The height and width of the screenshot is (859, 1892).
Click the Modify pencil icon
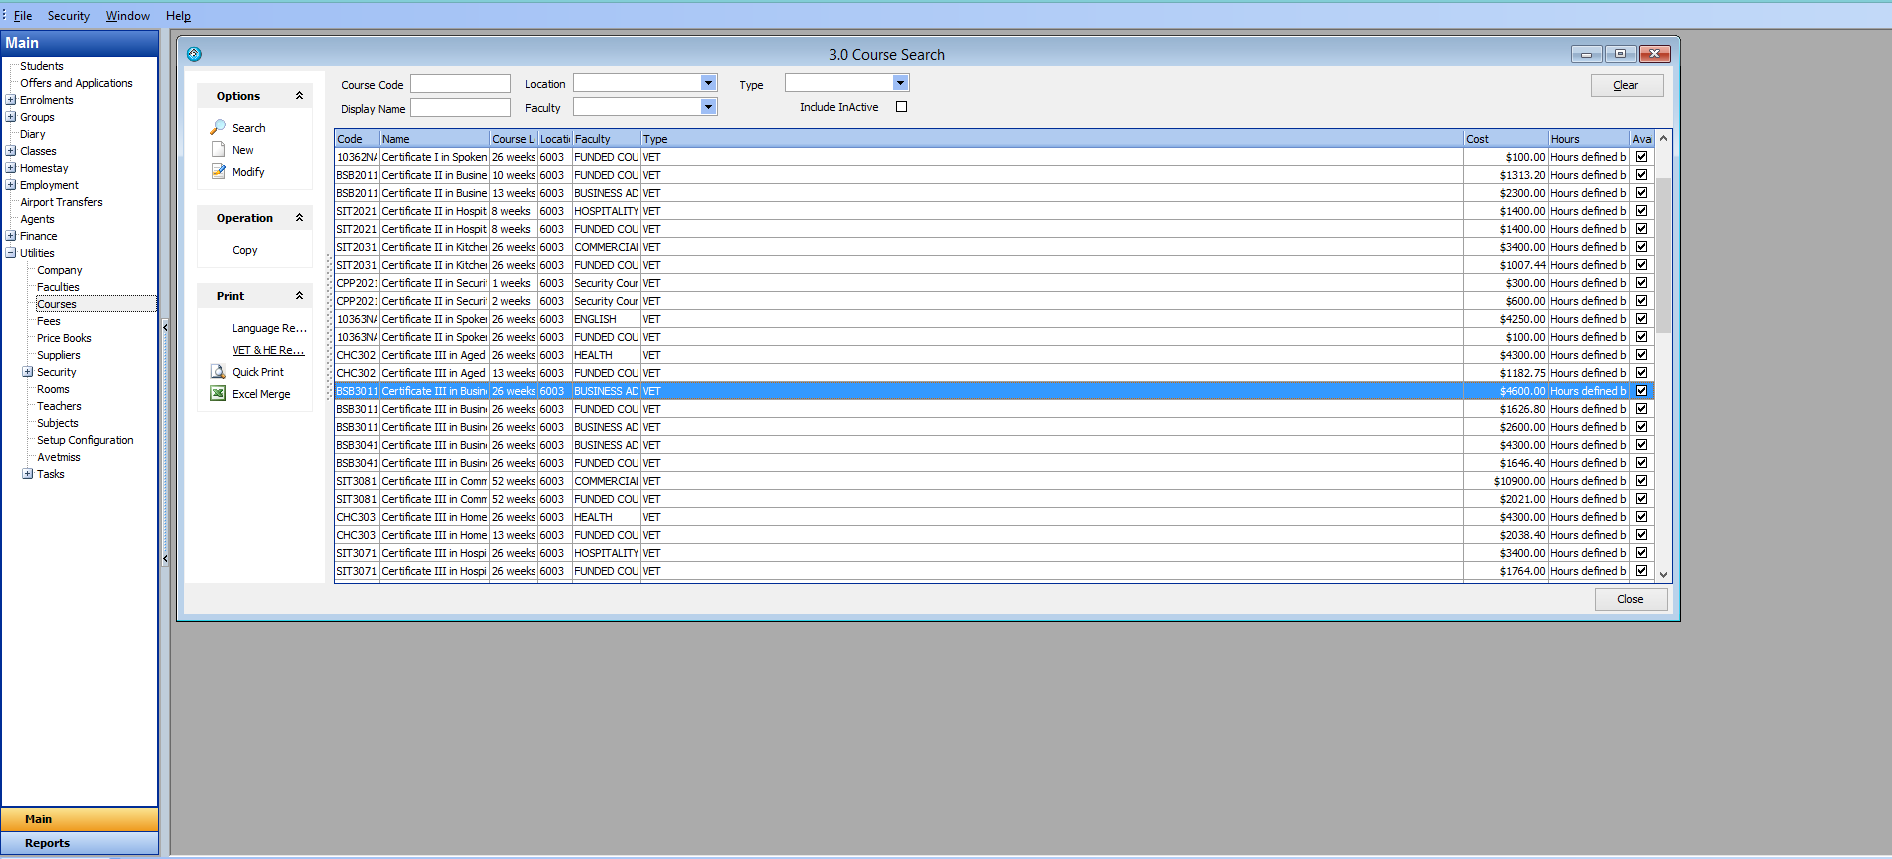coord(218,172)
